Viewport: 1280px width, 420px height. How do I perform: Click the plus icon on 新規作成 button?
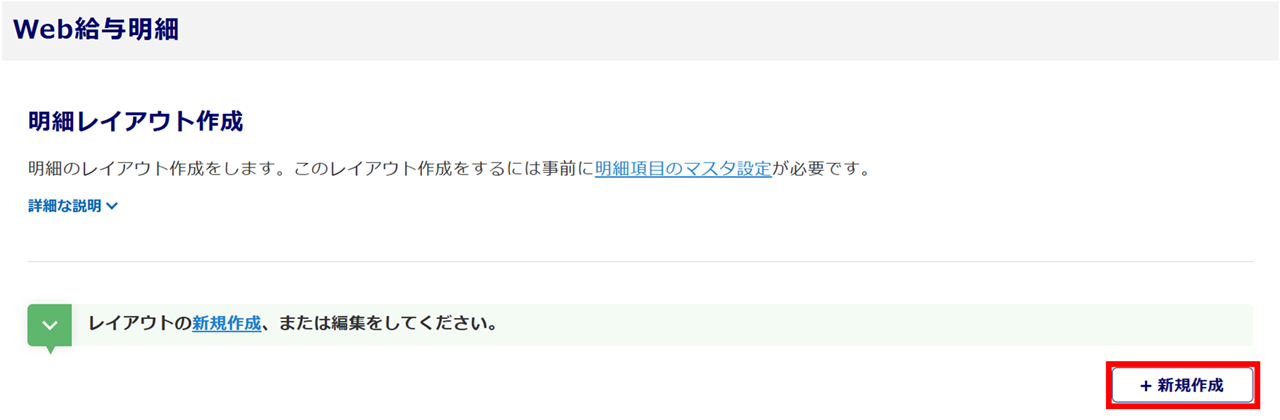pos(1145,386)
